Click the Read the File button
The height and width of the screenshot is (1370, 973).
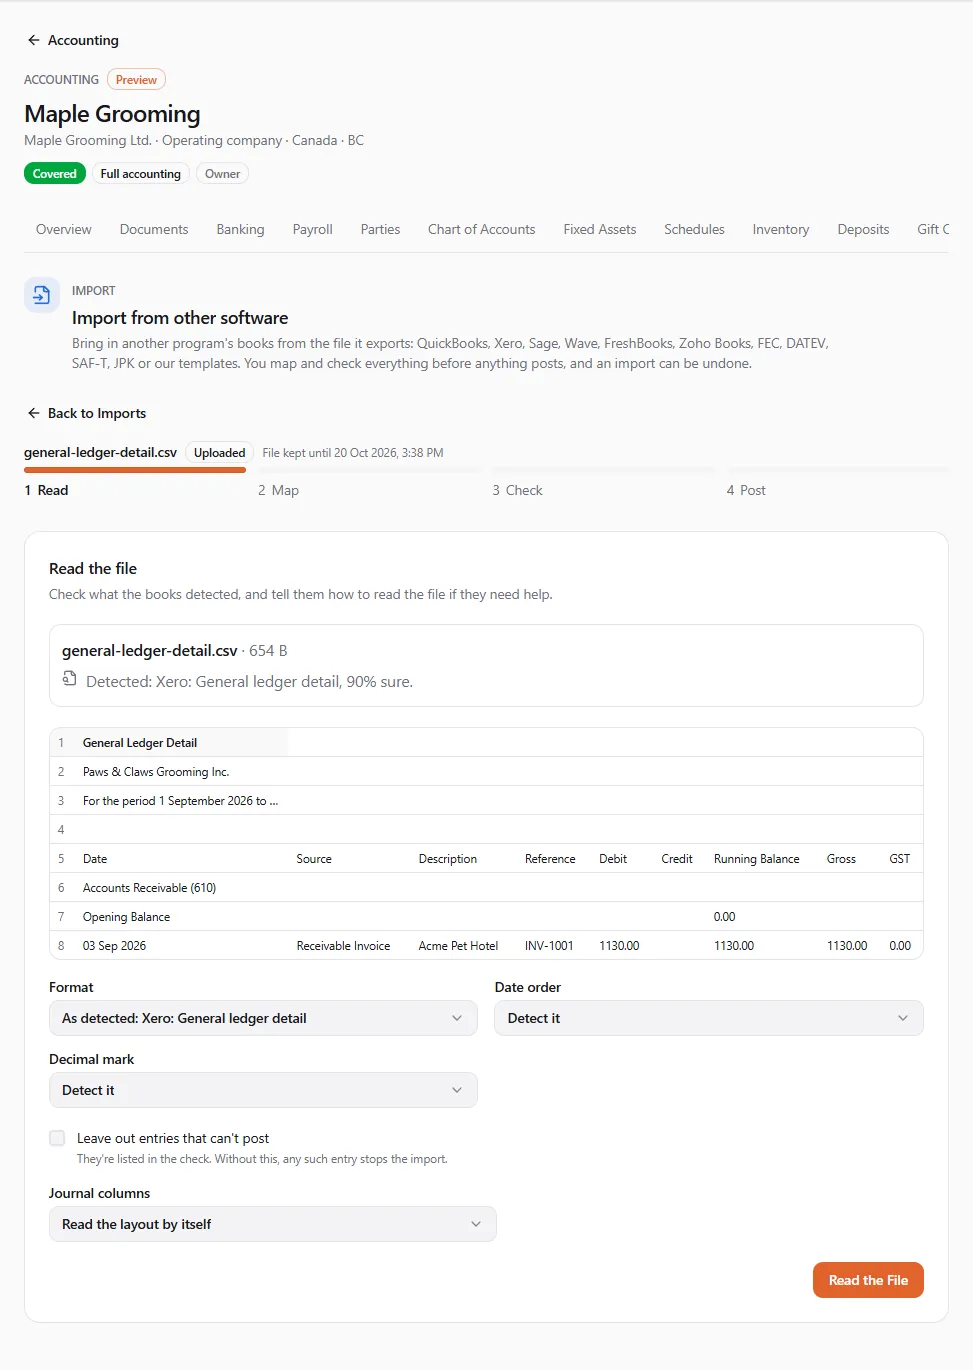[869, 1280]
